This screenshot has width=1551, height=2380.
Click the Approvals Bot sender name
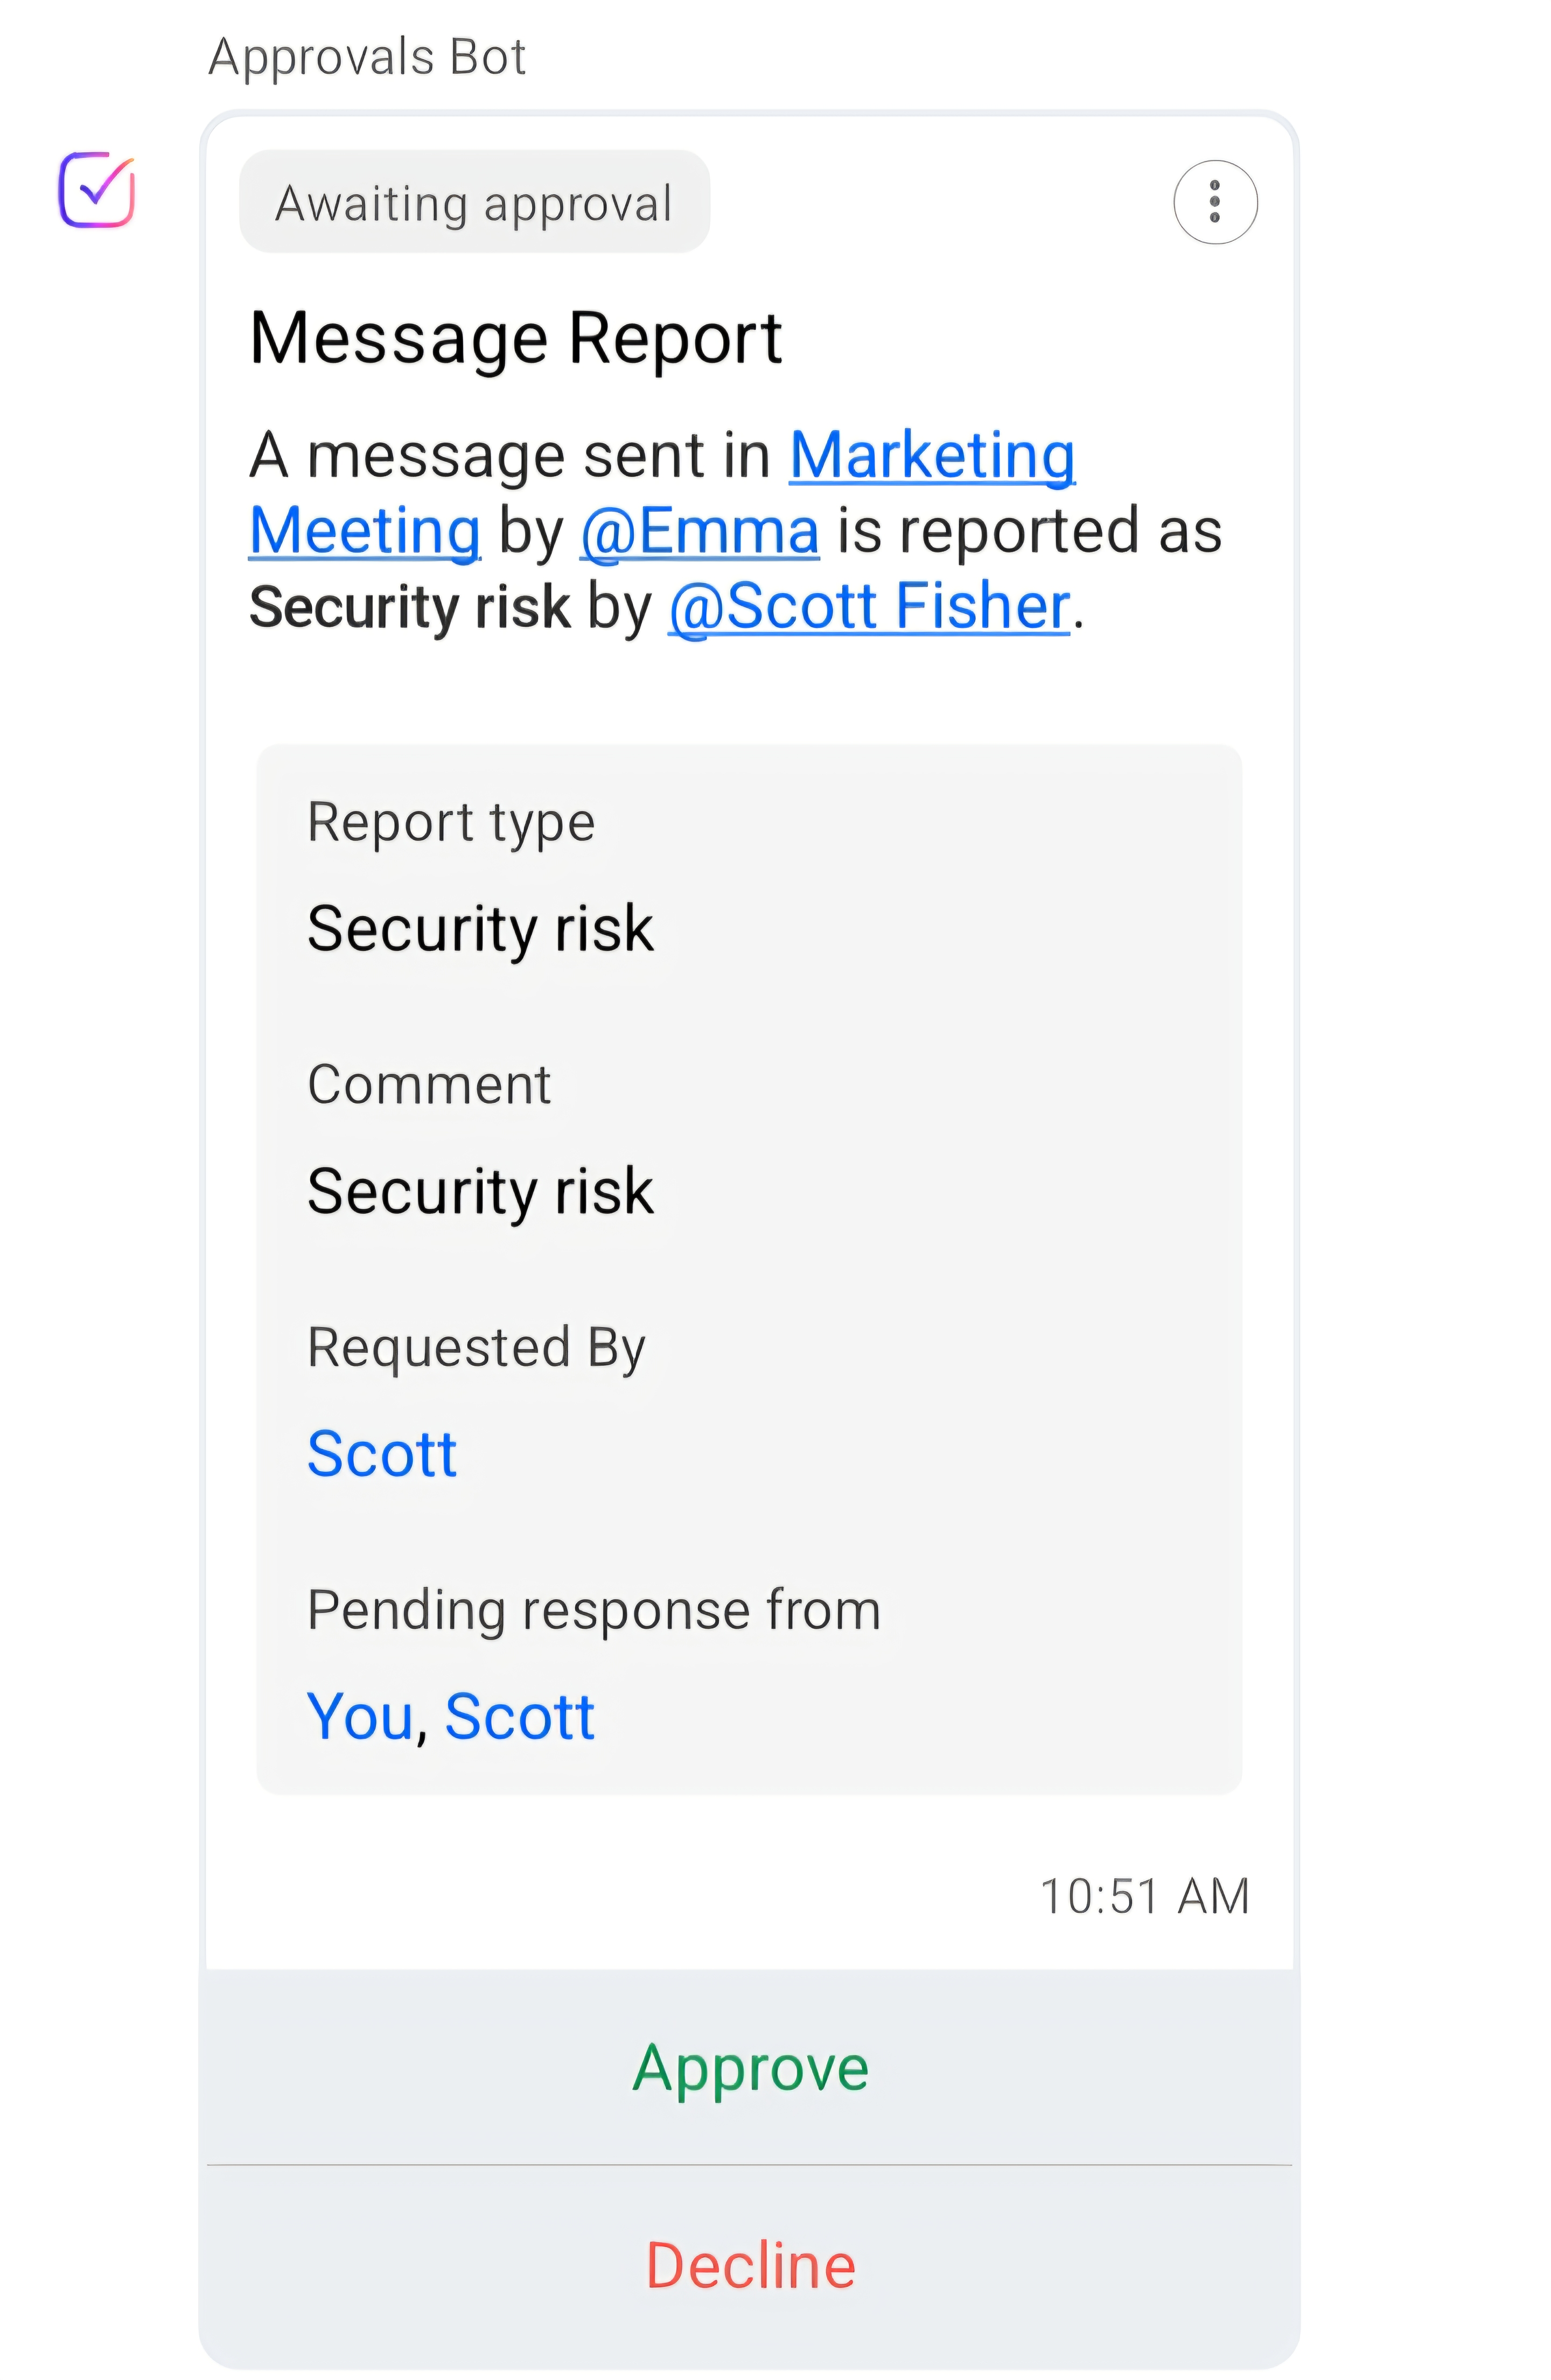click(x=367, y=56)
